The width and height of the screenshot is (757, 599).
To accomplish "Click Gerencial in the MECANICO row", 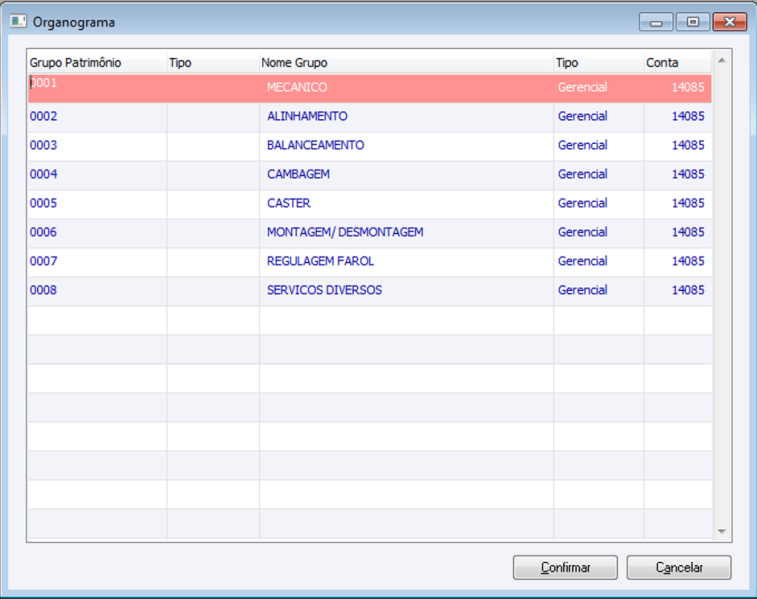I will coord(582,87).
